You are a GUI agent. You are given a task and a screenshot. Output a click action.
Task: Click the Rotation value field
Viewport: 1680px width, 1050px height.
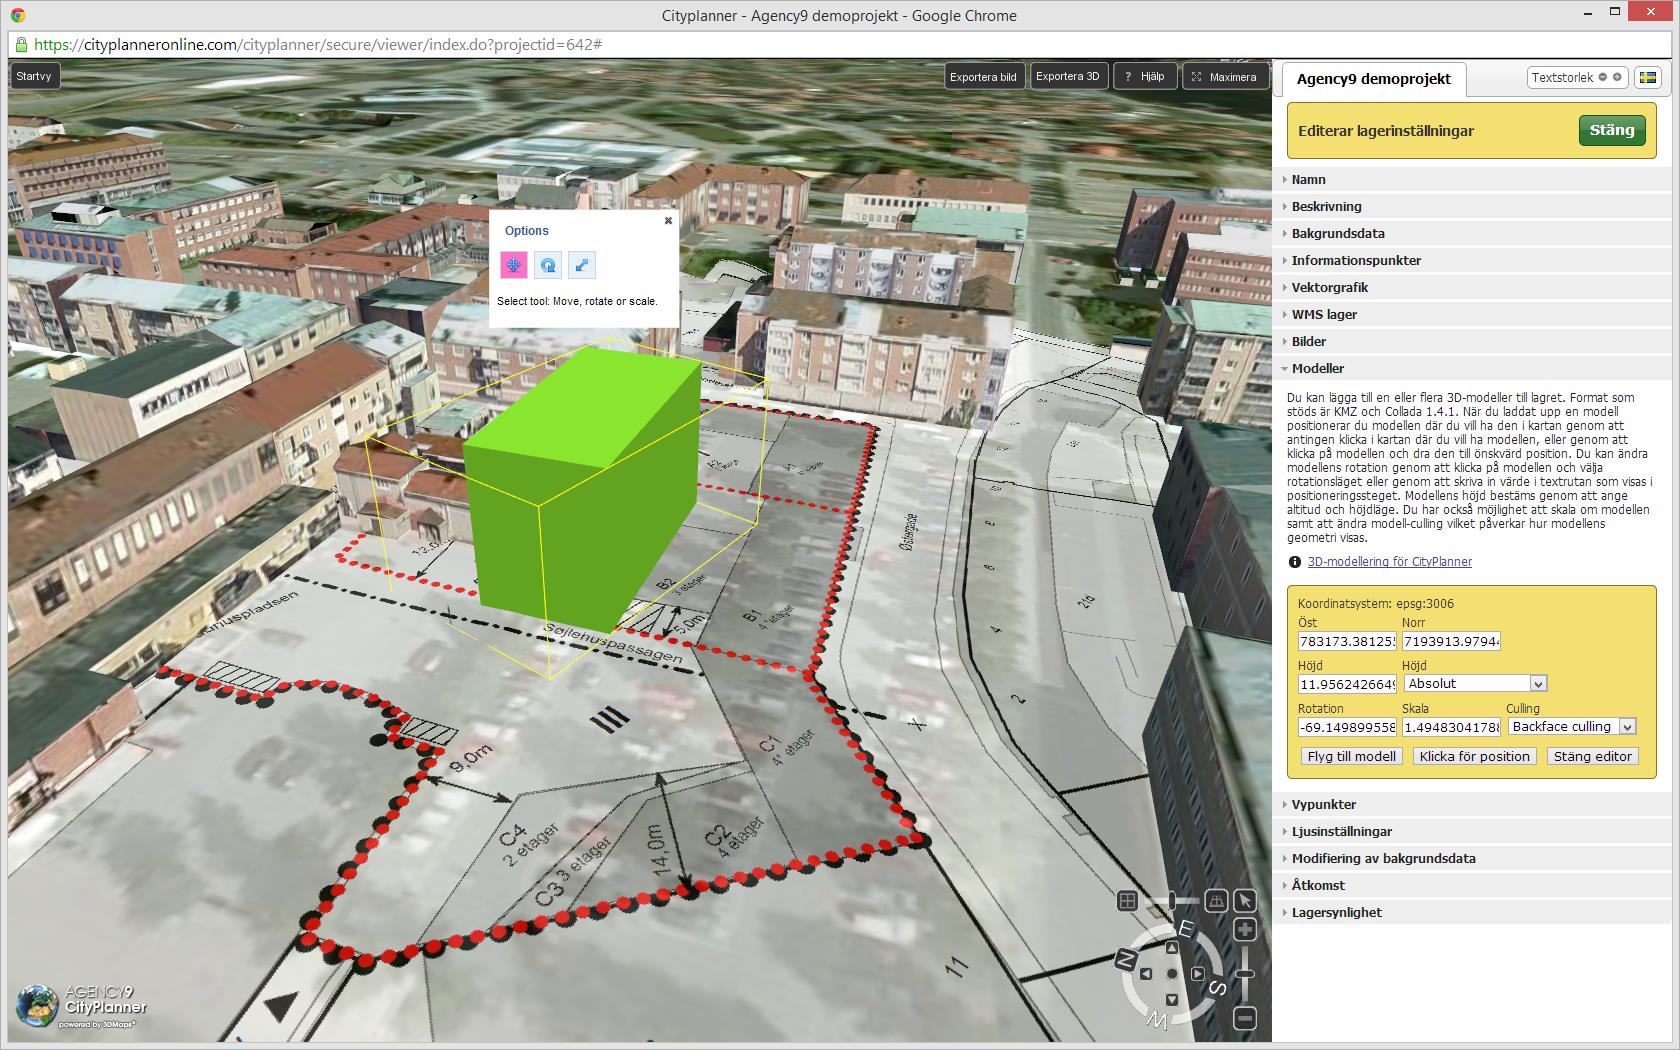(1347, 727)
